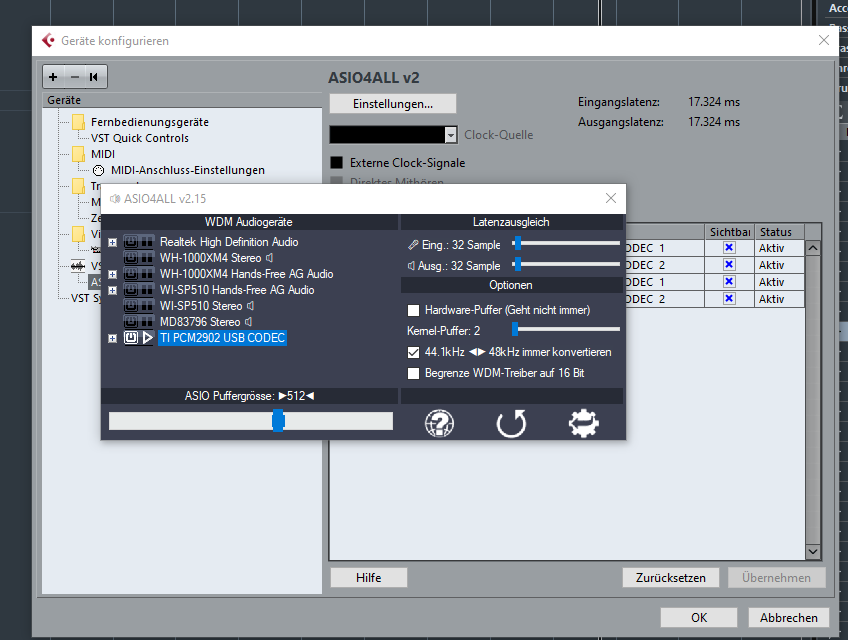Viewport: 848px width, 640px height.
Task: Click the circular reset arrow in ASIO4ALL
Action: point(511,423)
